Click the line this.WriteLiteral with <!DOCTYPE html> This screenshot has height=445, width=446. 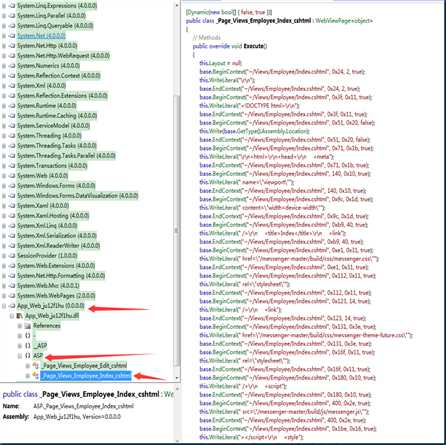[x=249, y=106]
